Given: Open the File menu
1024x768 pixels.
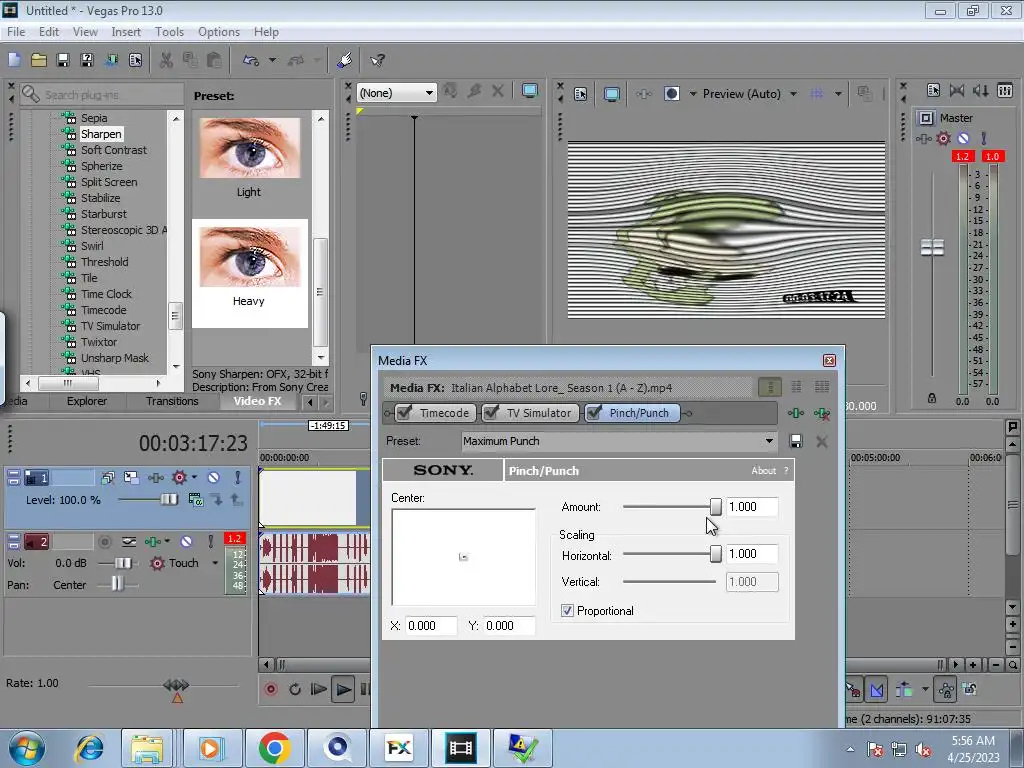Looking at the screenshot, I should pos(16,31).
